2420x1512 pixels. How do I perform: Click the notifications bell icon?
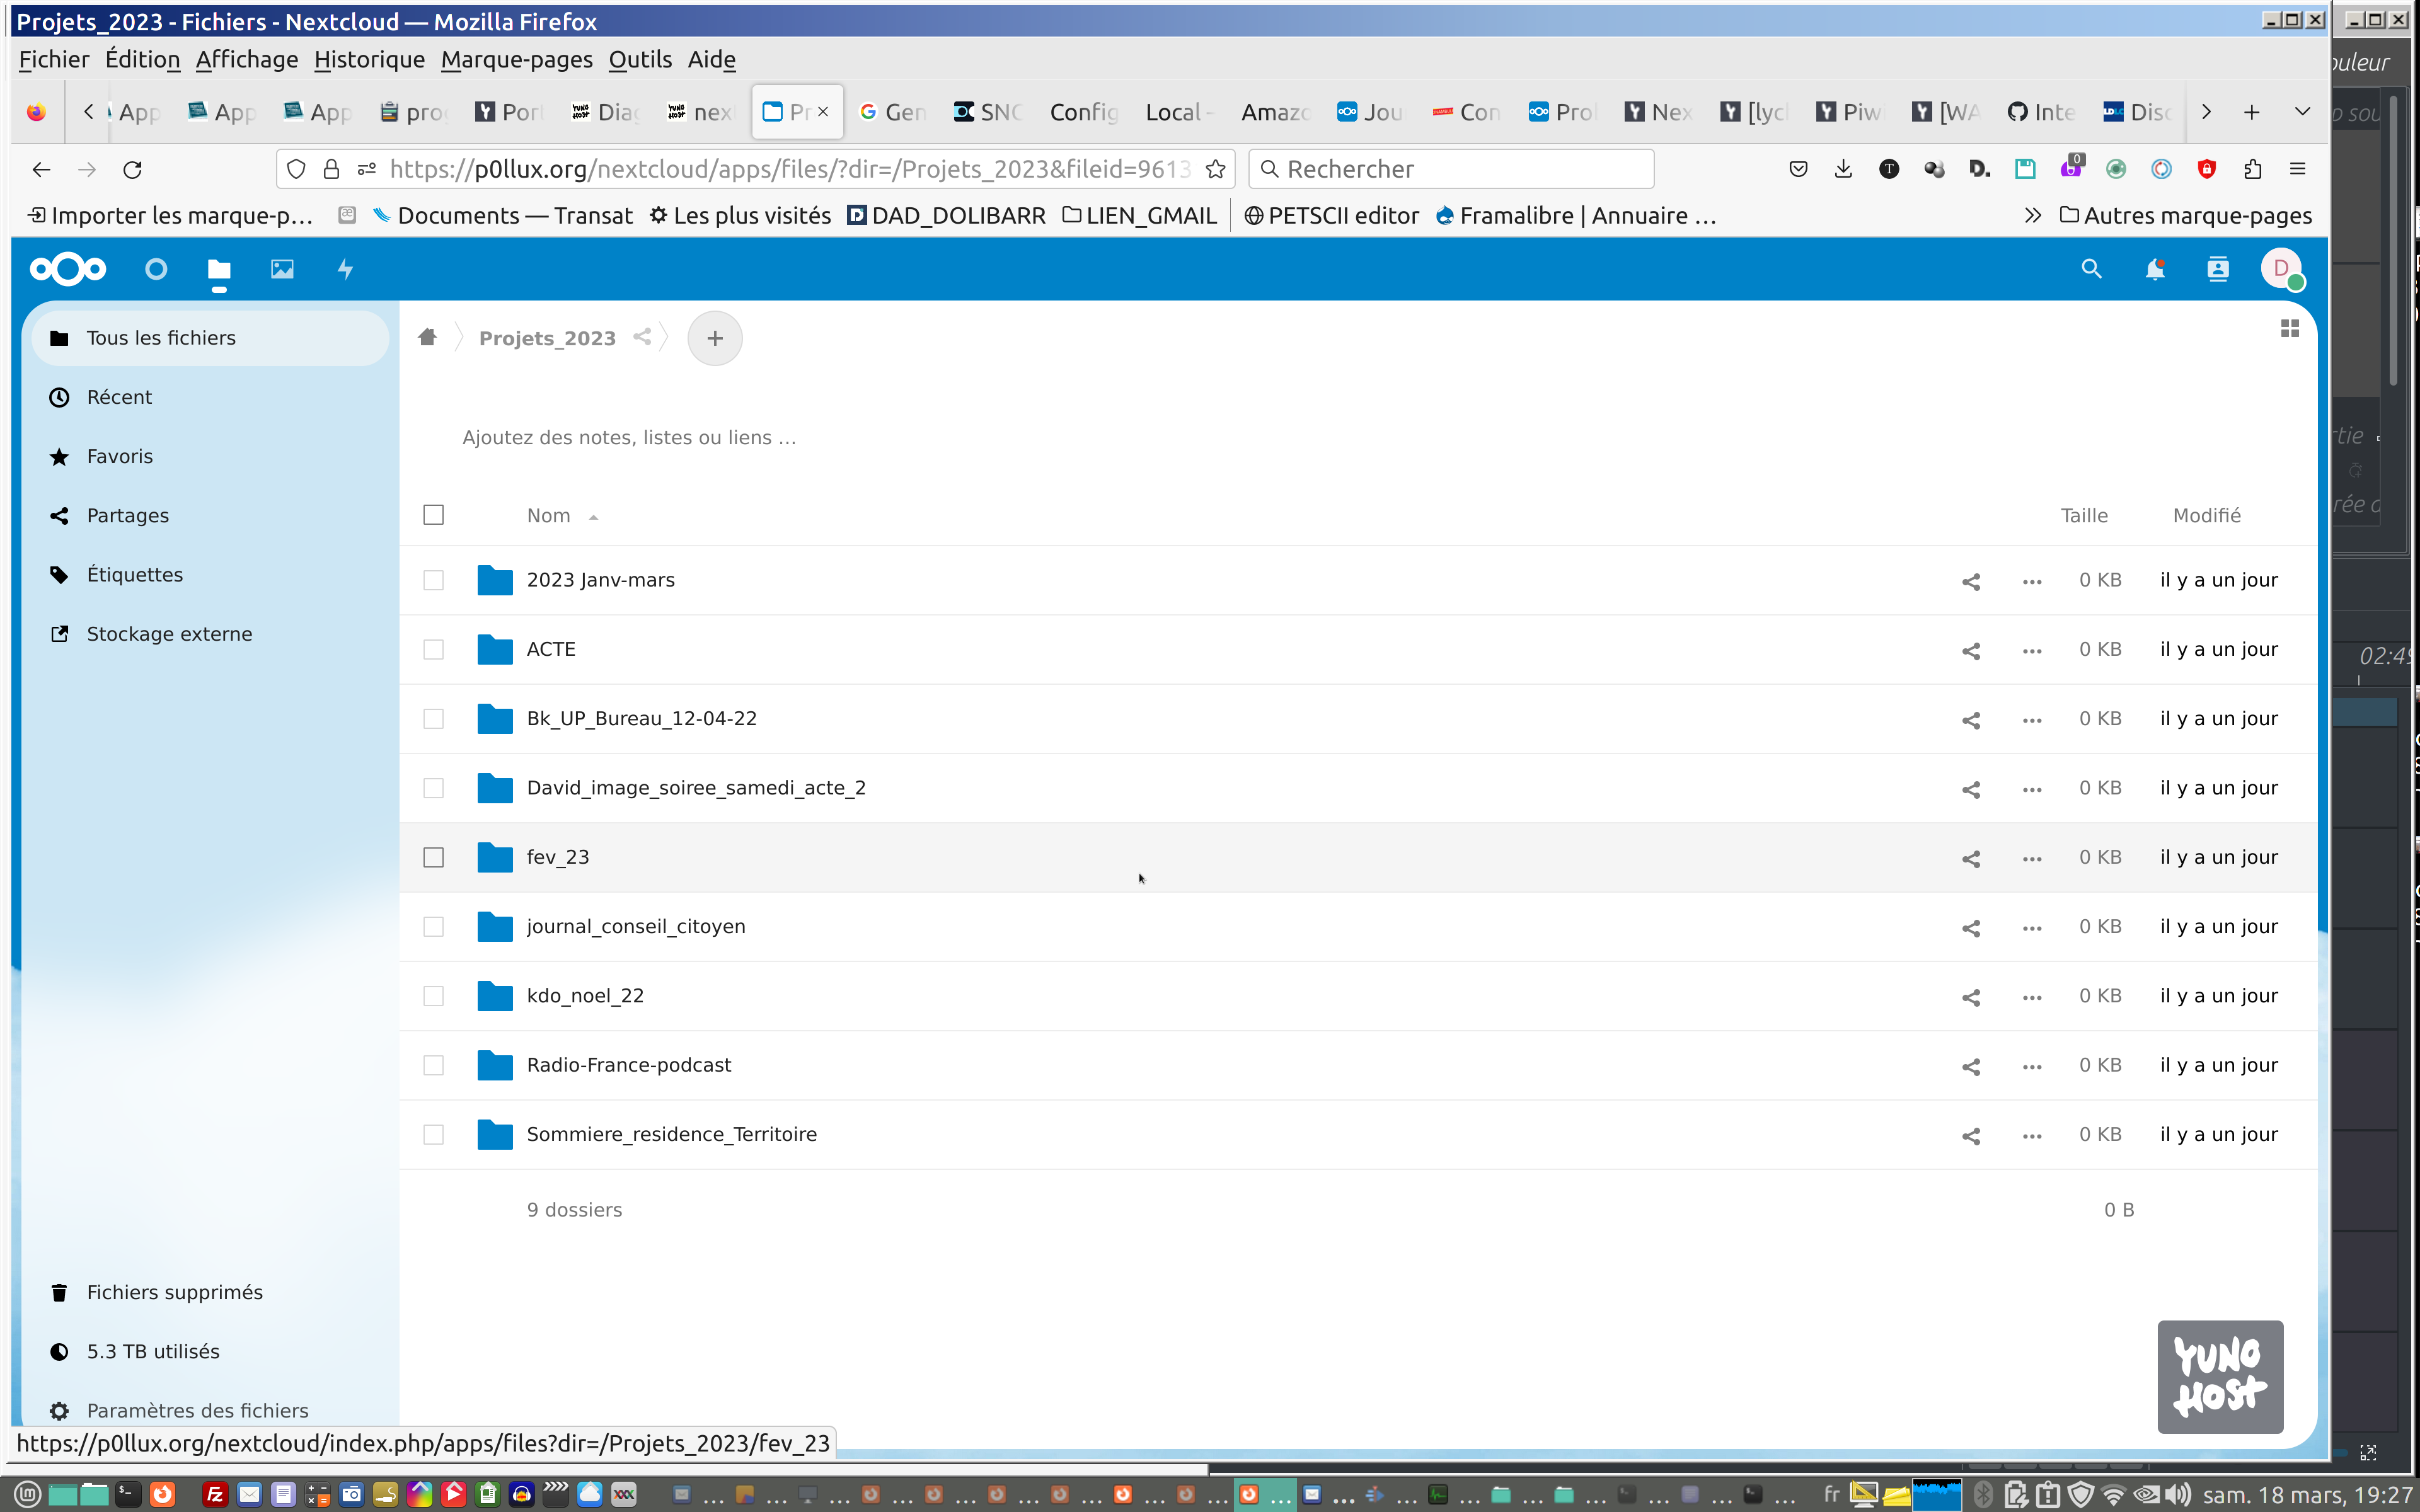coord(2154,269)
